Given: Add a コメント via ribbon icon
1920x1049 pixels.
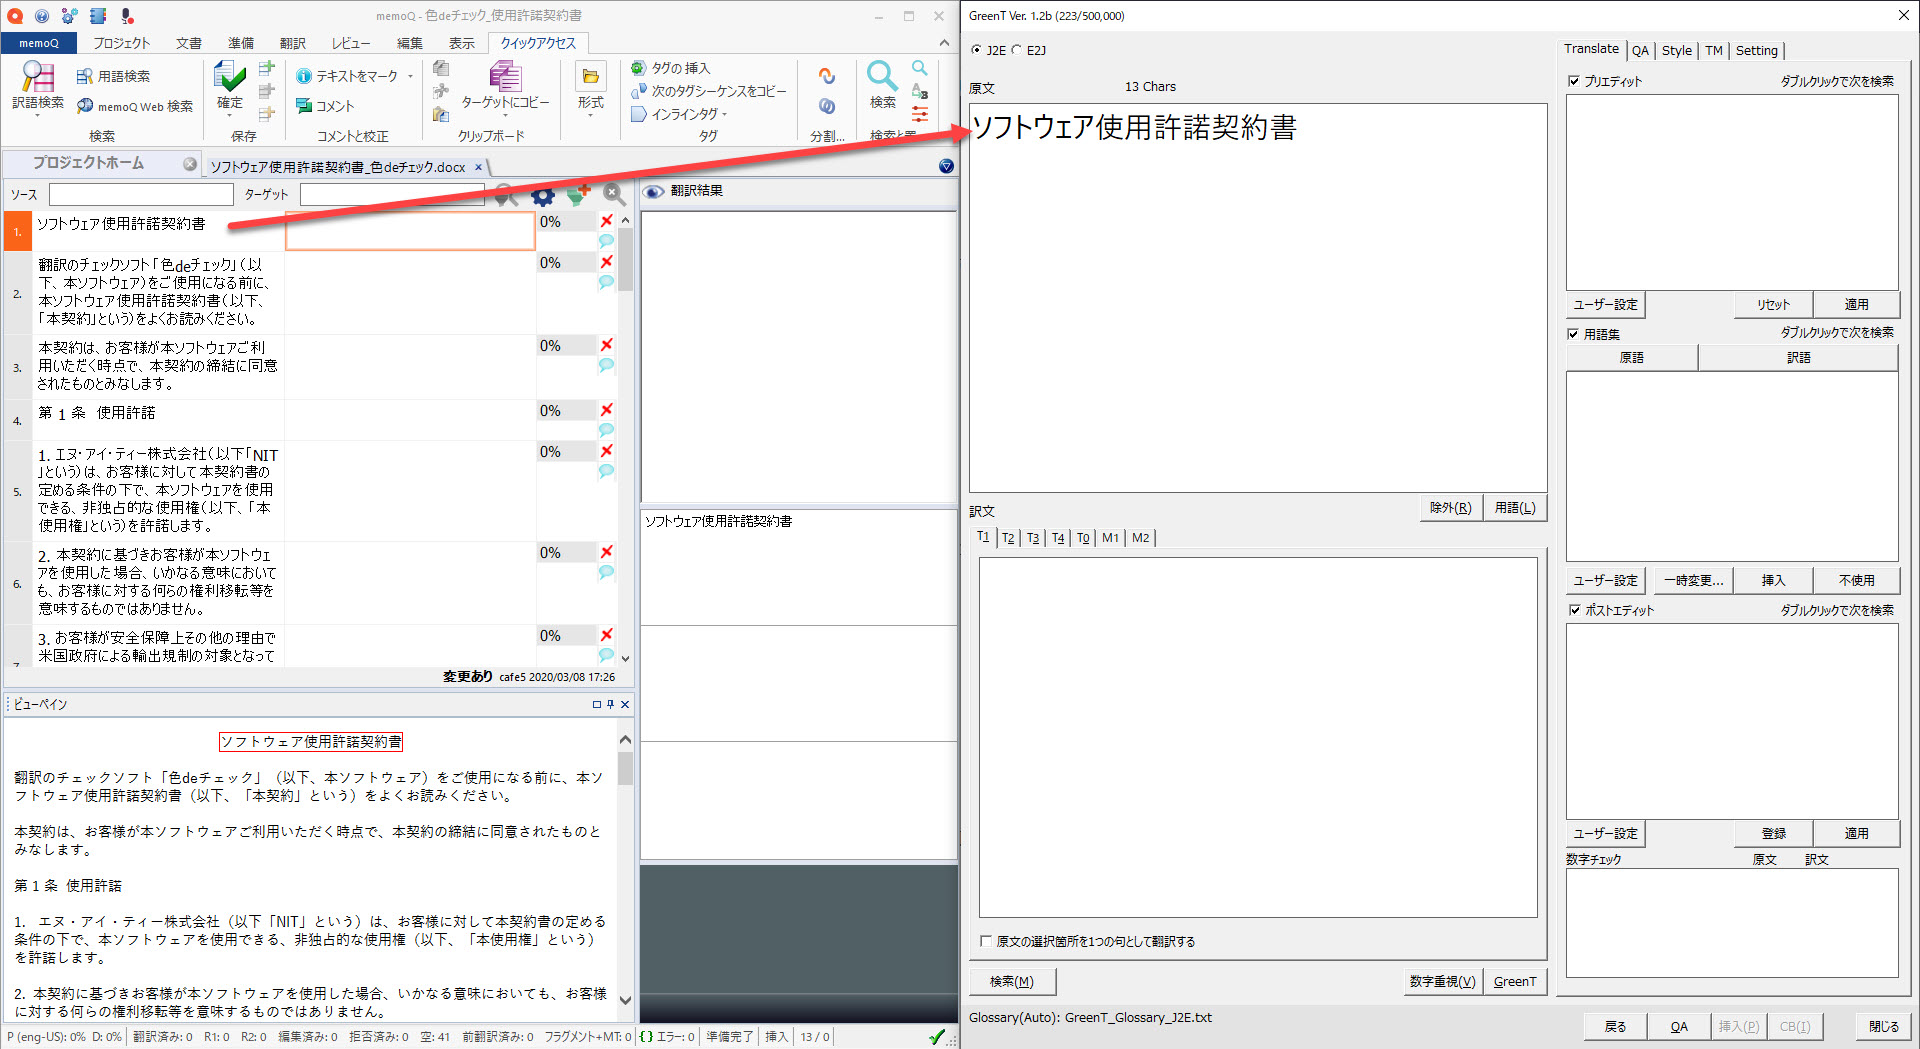Looking at the screenshot, I should click(305, 106).
